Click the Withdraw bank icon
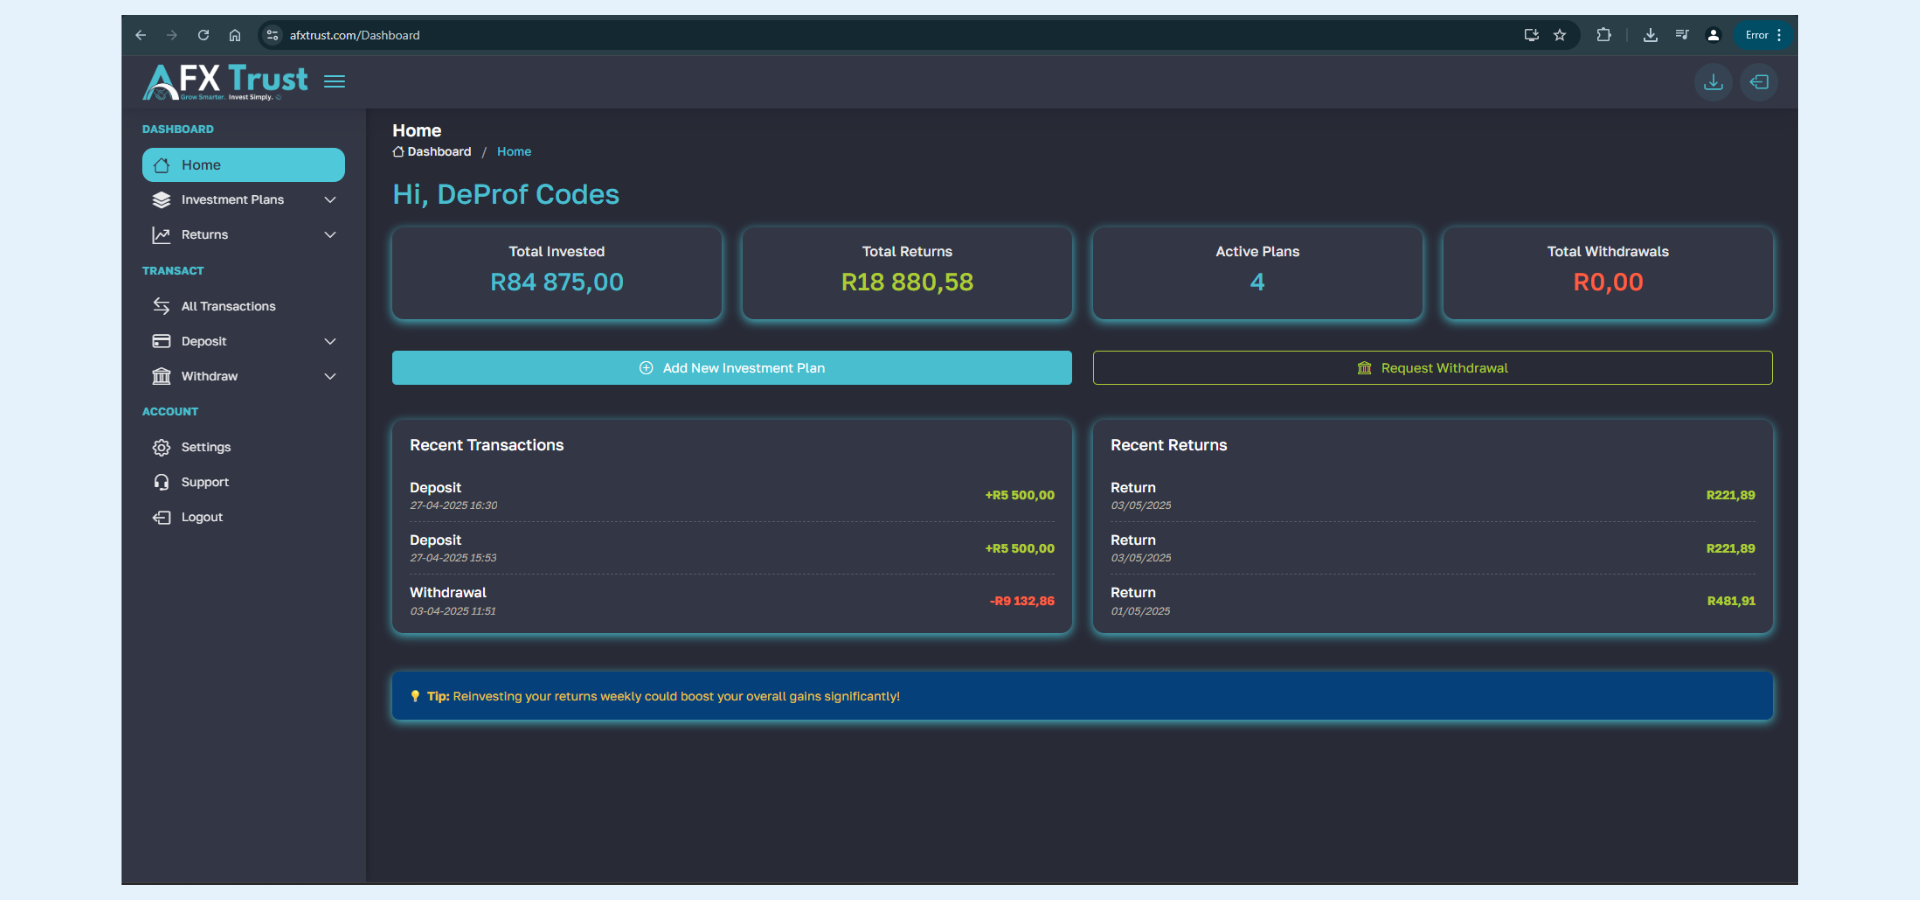The width and height of the screenshot is (1920, 900). tap(162, 376)
